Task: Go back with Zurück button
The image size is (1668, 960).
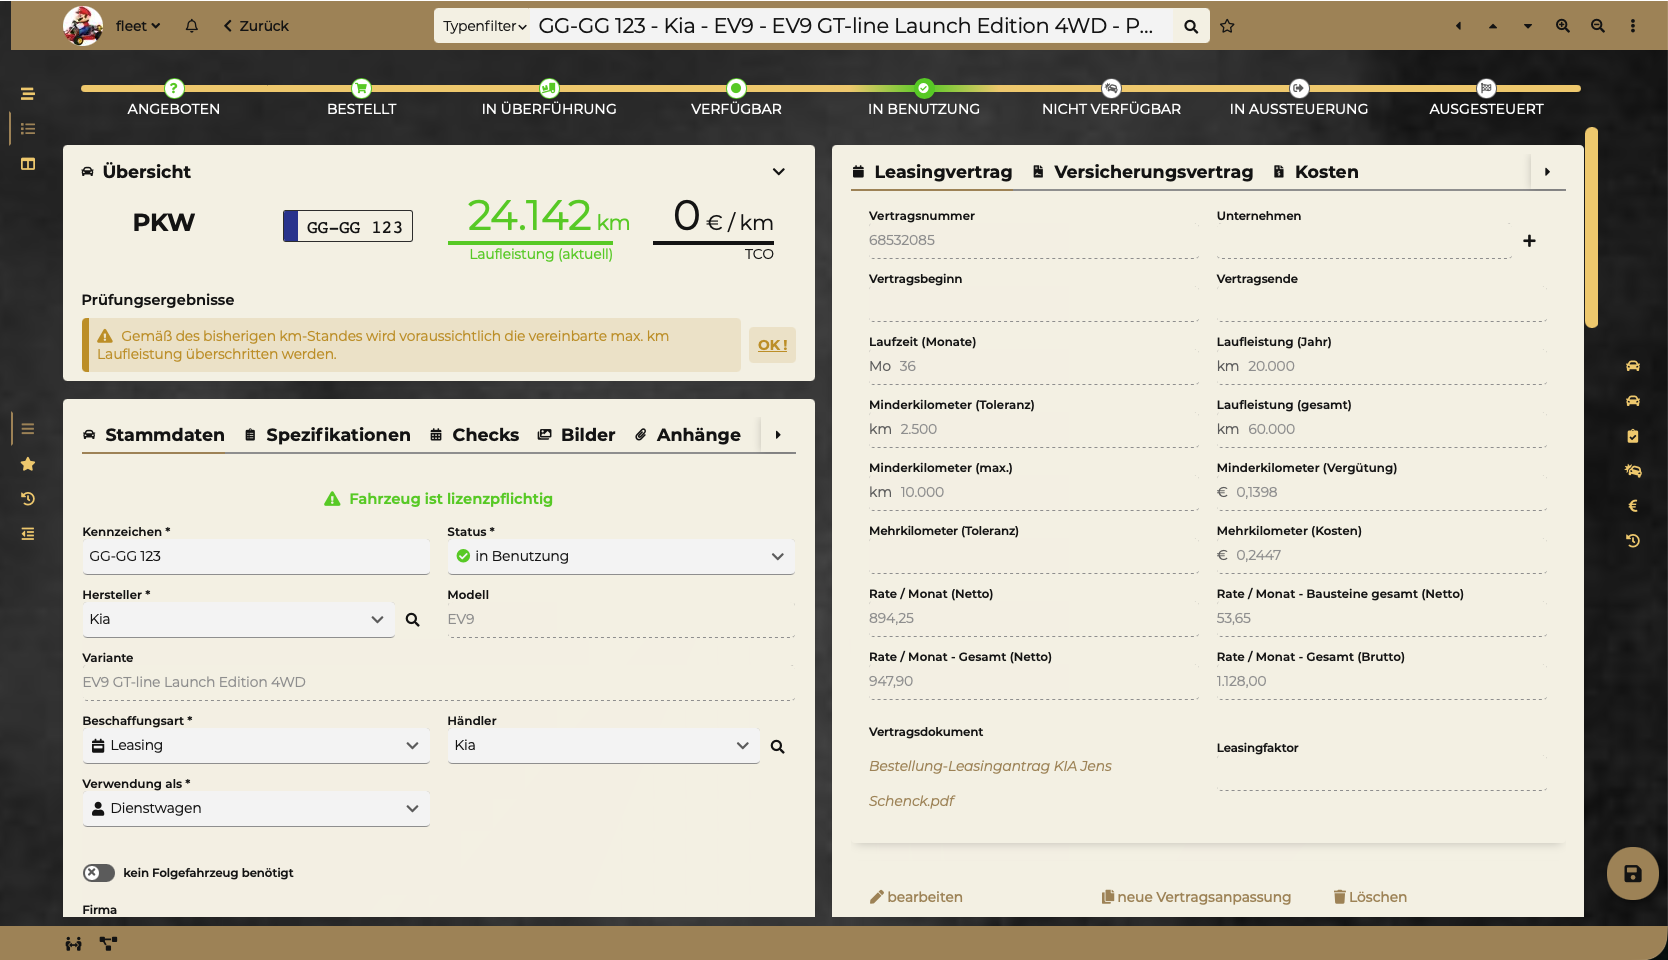Action: coord(256,26)
